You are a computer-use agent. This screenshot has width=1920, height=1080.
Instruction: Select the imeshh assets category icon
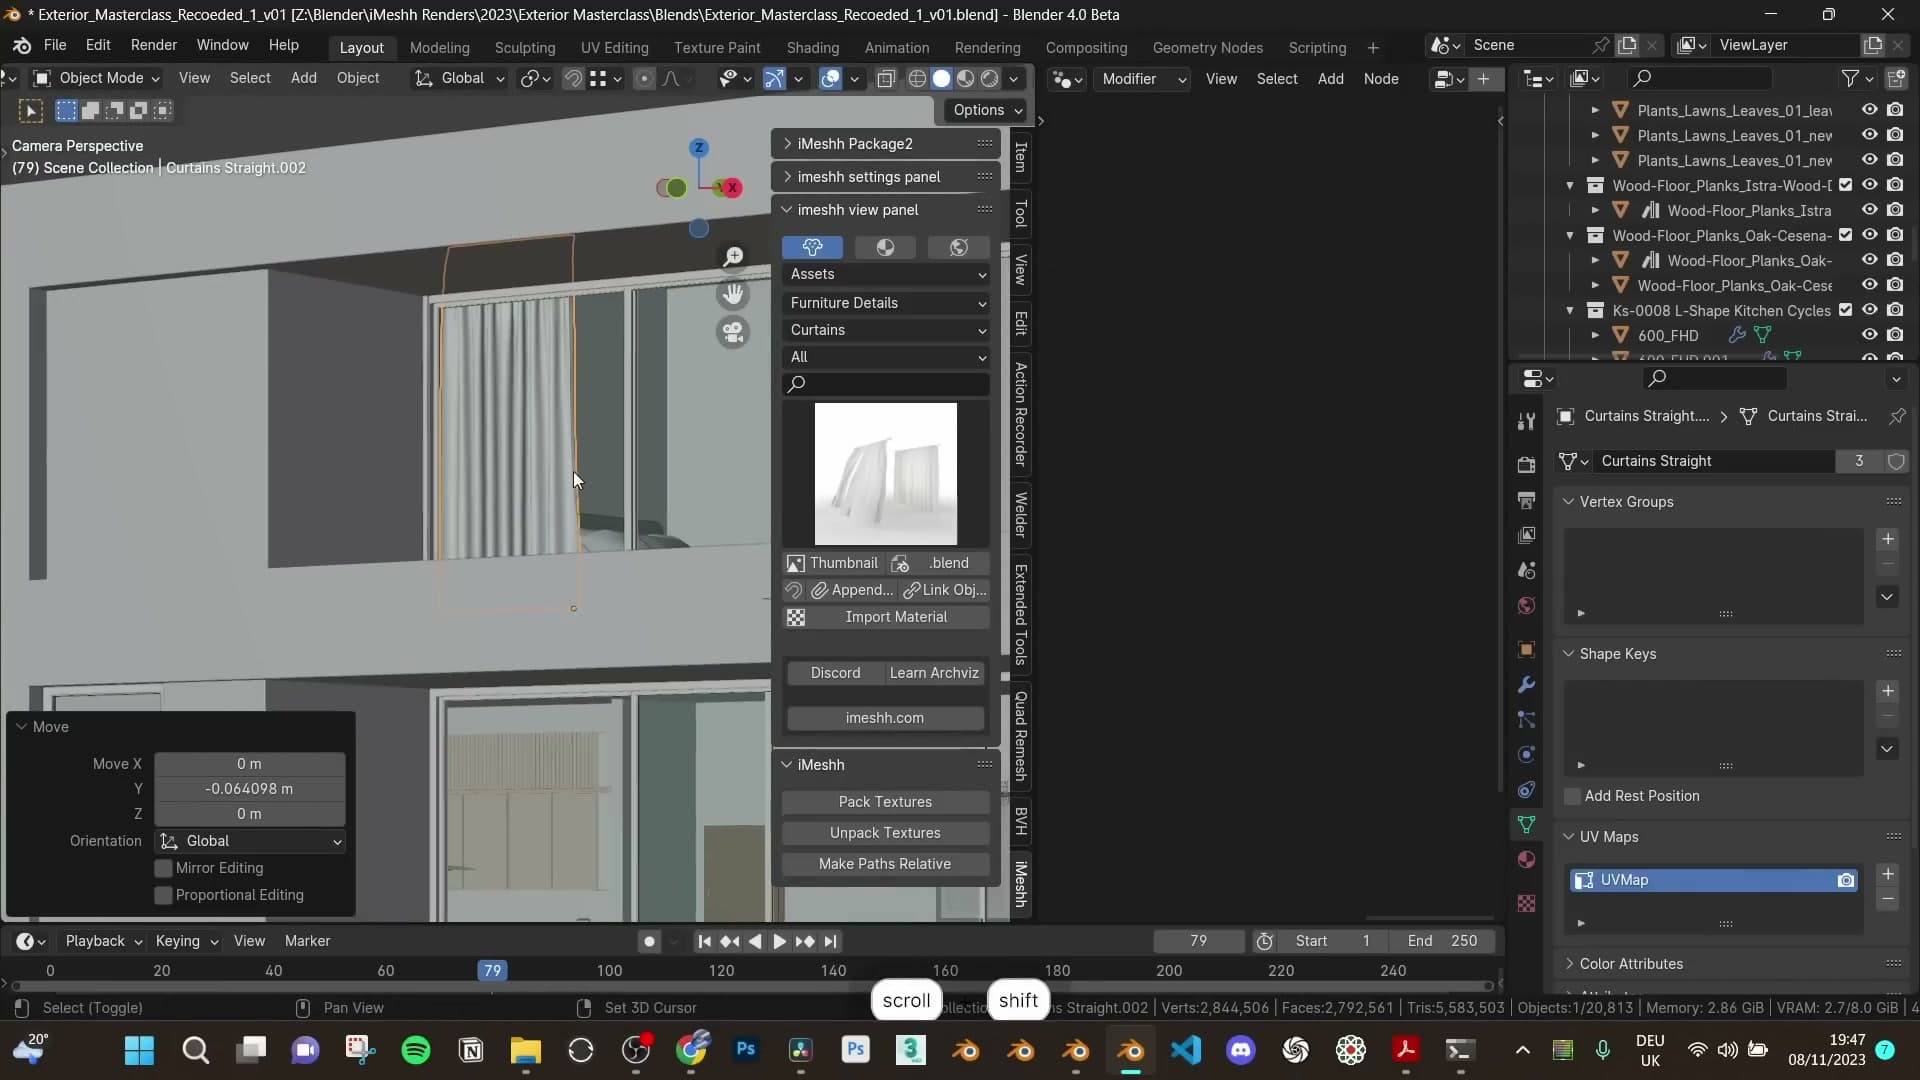pyautogui.click(x=812, y=247)
